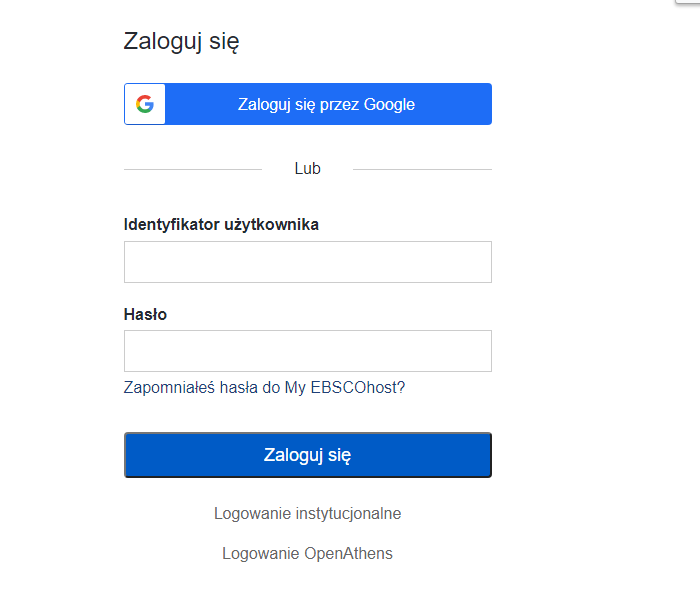Click the word Google in the blue button
Screen dimensions: 700x589
(x=389, y=104)
